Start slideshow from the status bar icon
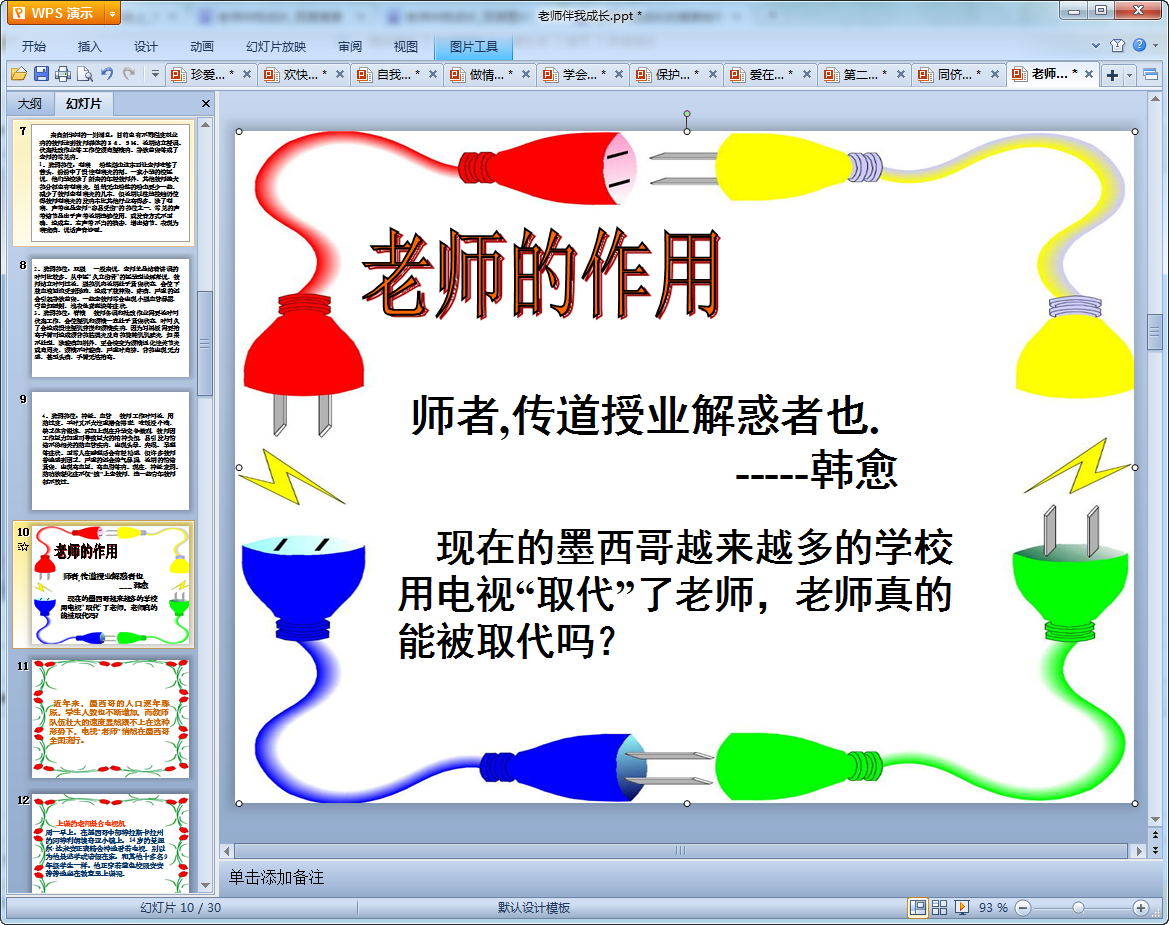The width and height of the screenshot is (1169, 925). [962, 907]
